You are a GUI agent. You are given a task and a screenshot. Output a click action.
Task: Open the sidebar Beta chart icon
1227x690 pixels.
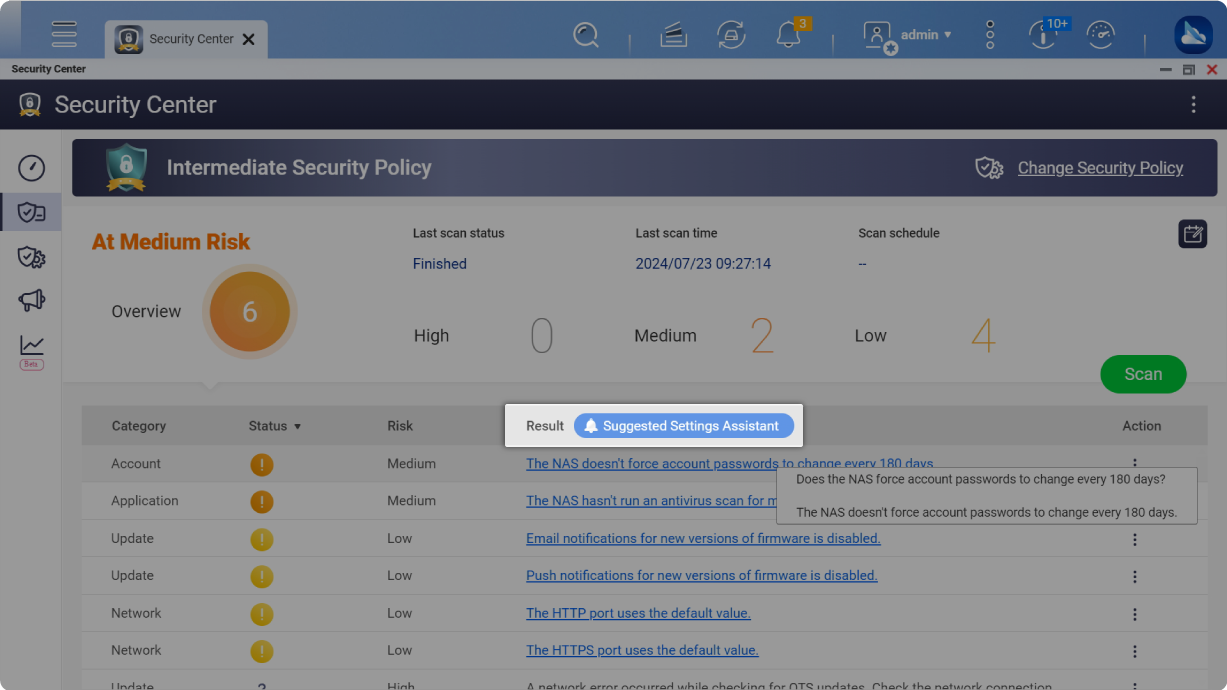point(32,351)
